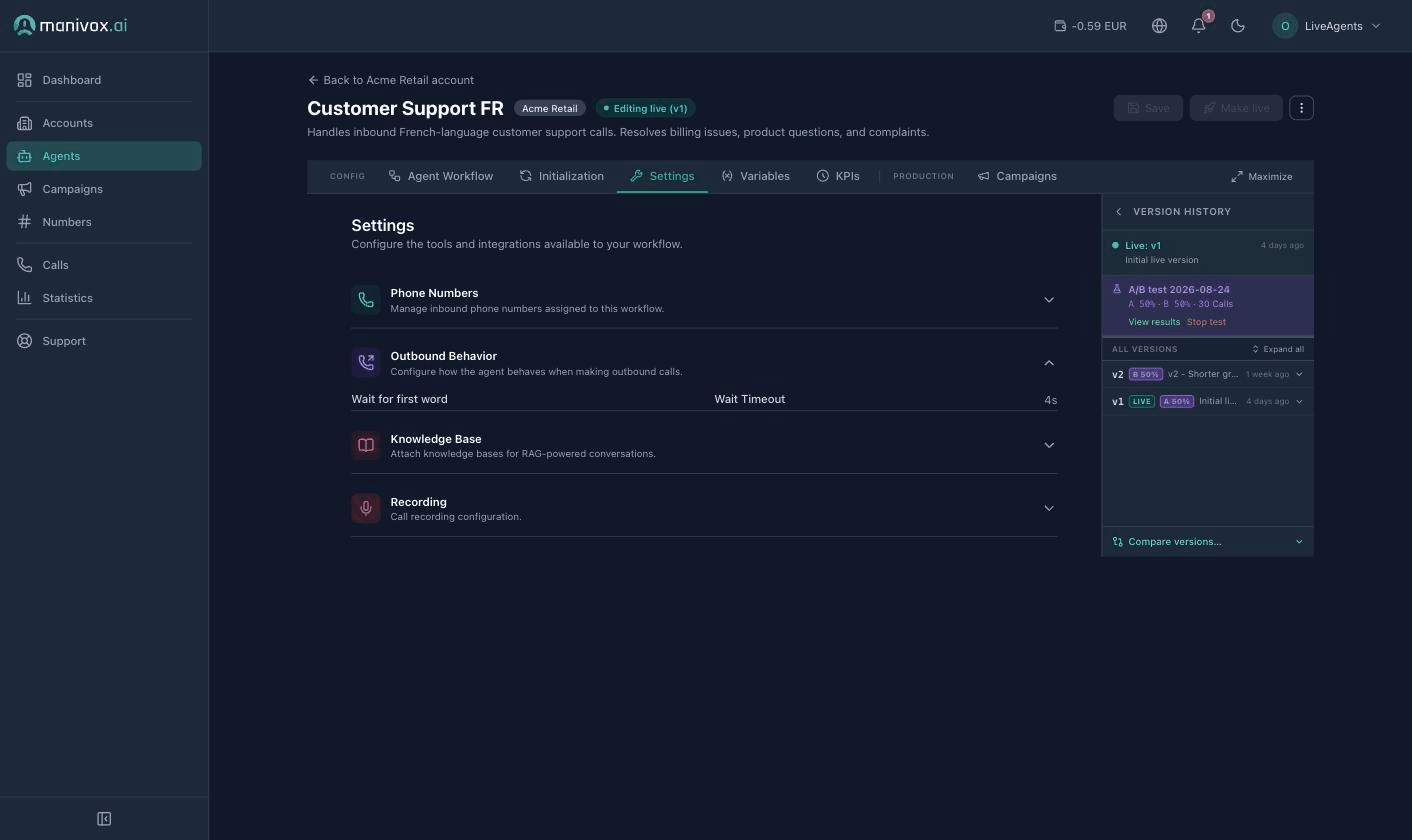1412x840 pixels.
Task: Expand the Knowledge Base section
Action: click(1049, 445)
